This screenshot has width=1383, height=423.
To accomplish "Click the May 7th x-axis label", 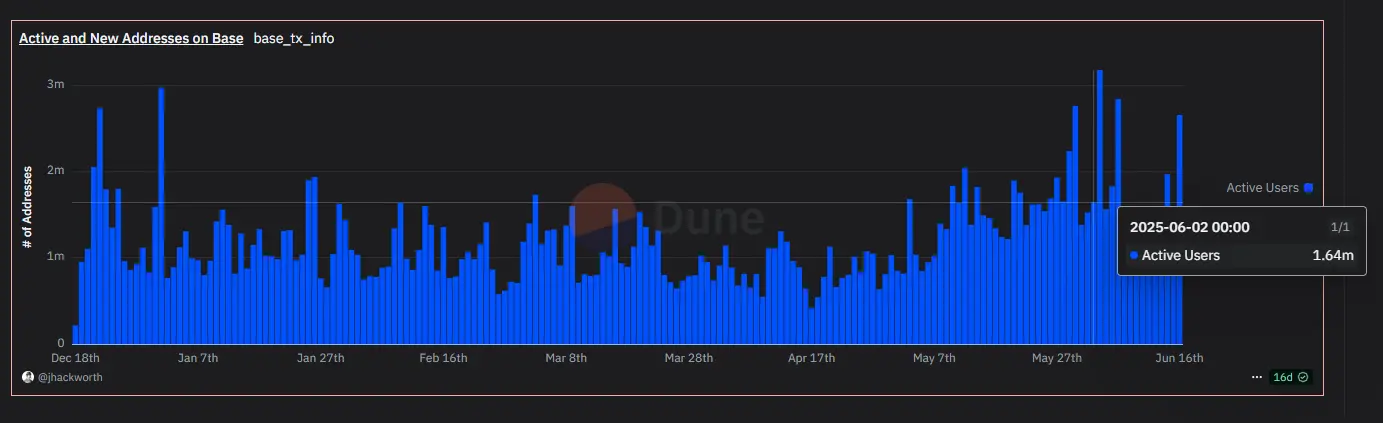I will (934, 358).
